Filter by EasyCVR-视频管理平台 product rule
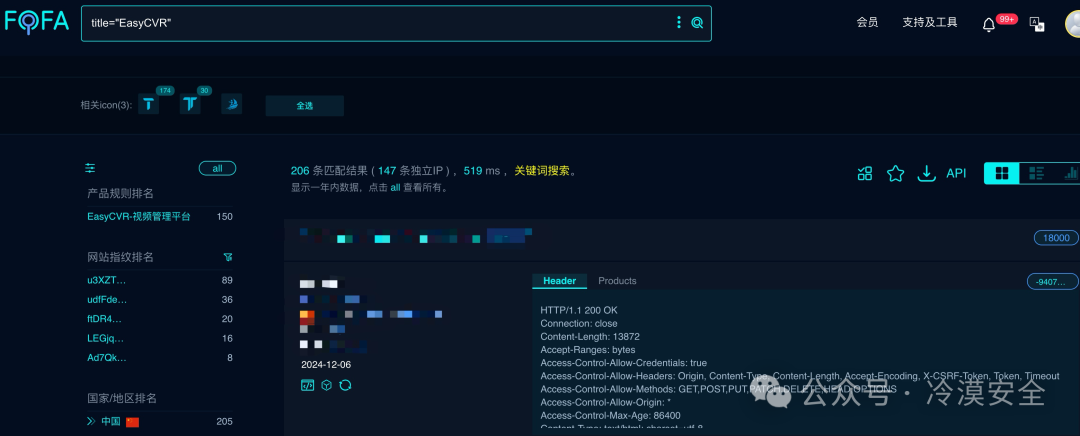Screen dimensions: 1080x436 coord(138,216)
